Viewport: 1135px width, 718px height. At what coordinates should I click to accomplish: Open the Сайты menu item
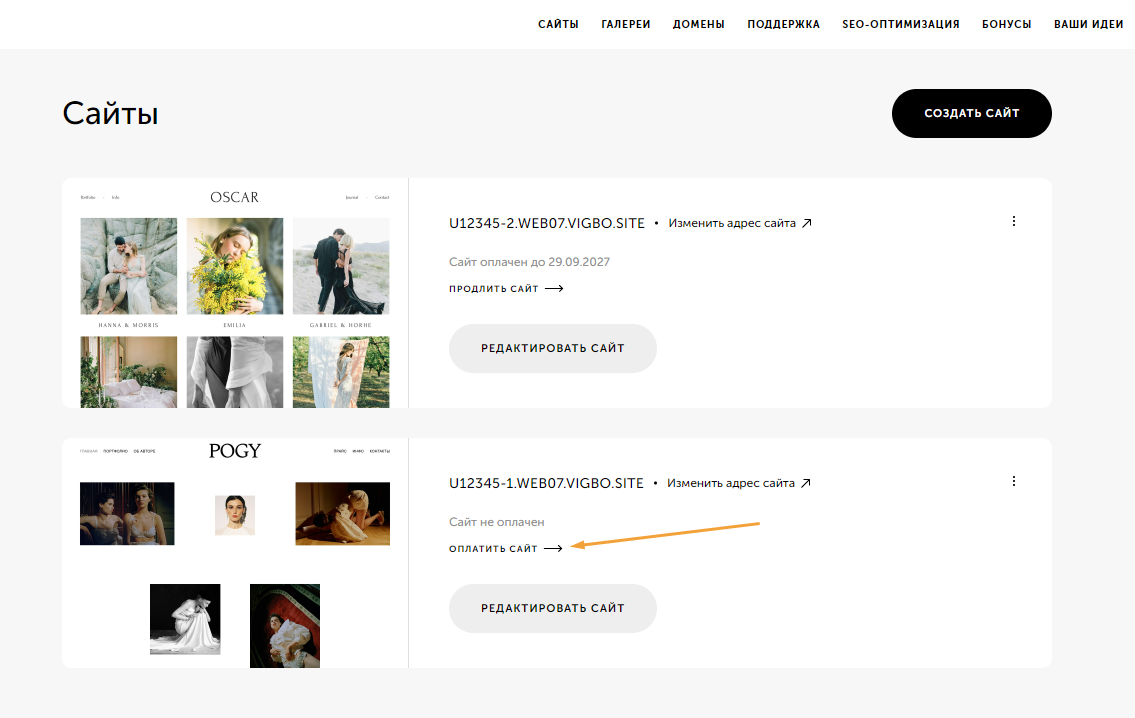pyautogui.click(x=558, y=24)
